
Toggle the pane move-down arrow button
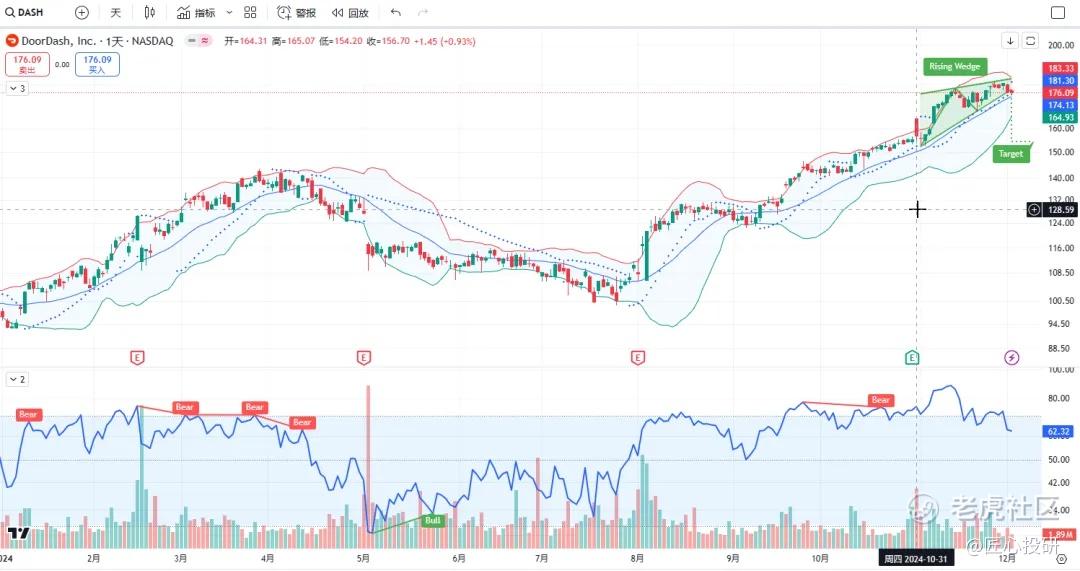[x=1010, y=41]
